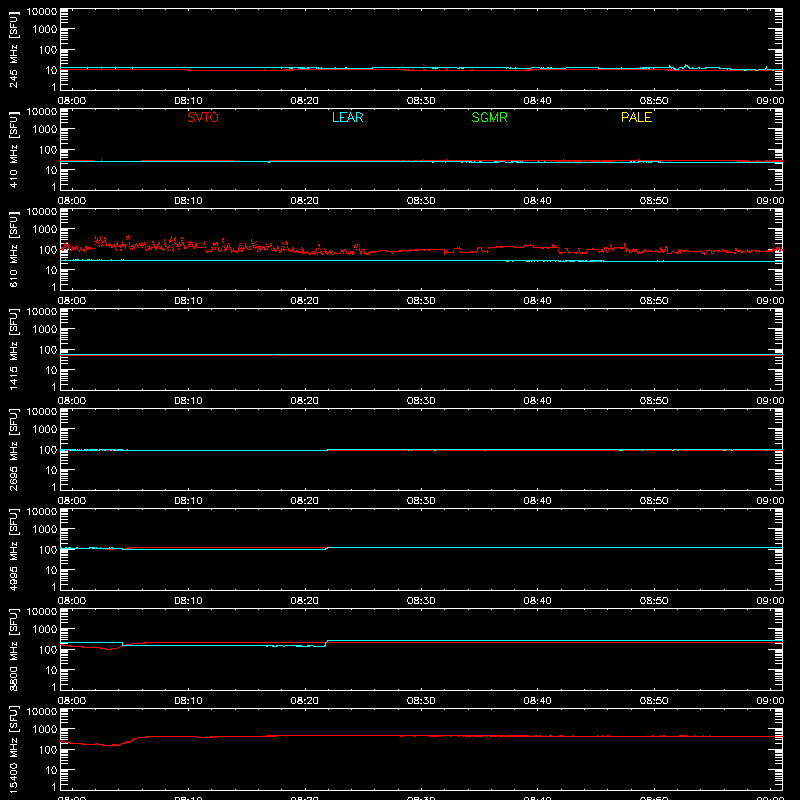The image size is (800, 800).
Task: Click 08:00 time label under 610 MHz plot
Action: 72,301
